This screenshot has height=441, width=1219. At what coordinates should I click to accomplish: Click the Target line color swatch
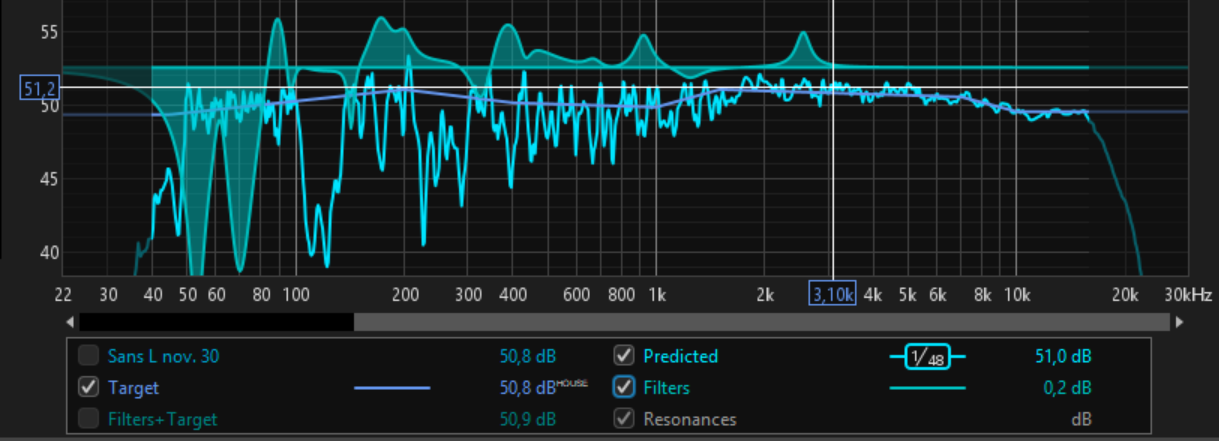coord(392,387)
